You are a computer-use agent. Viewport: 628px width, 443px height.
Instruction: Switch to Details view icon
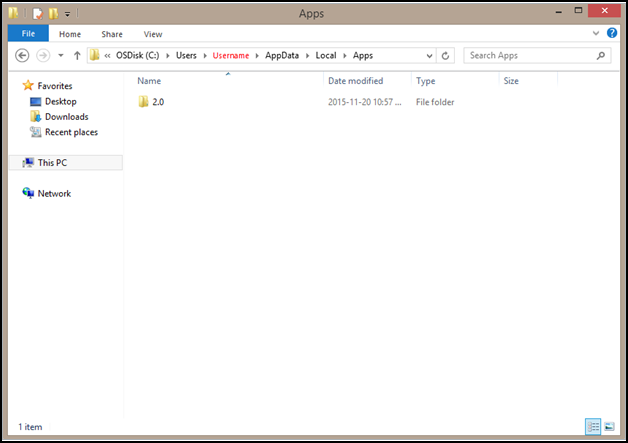[x=593, y=427]
